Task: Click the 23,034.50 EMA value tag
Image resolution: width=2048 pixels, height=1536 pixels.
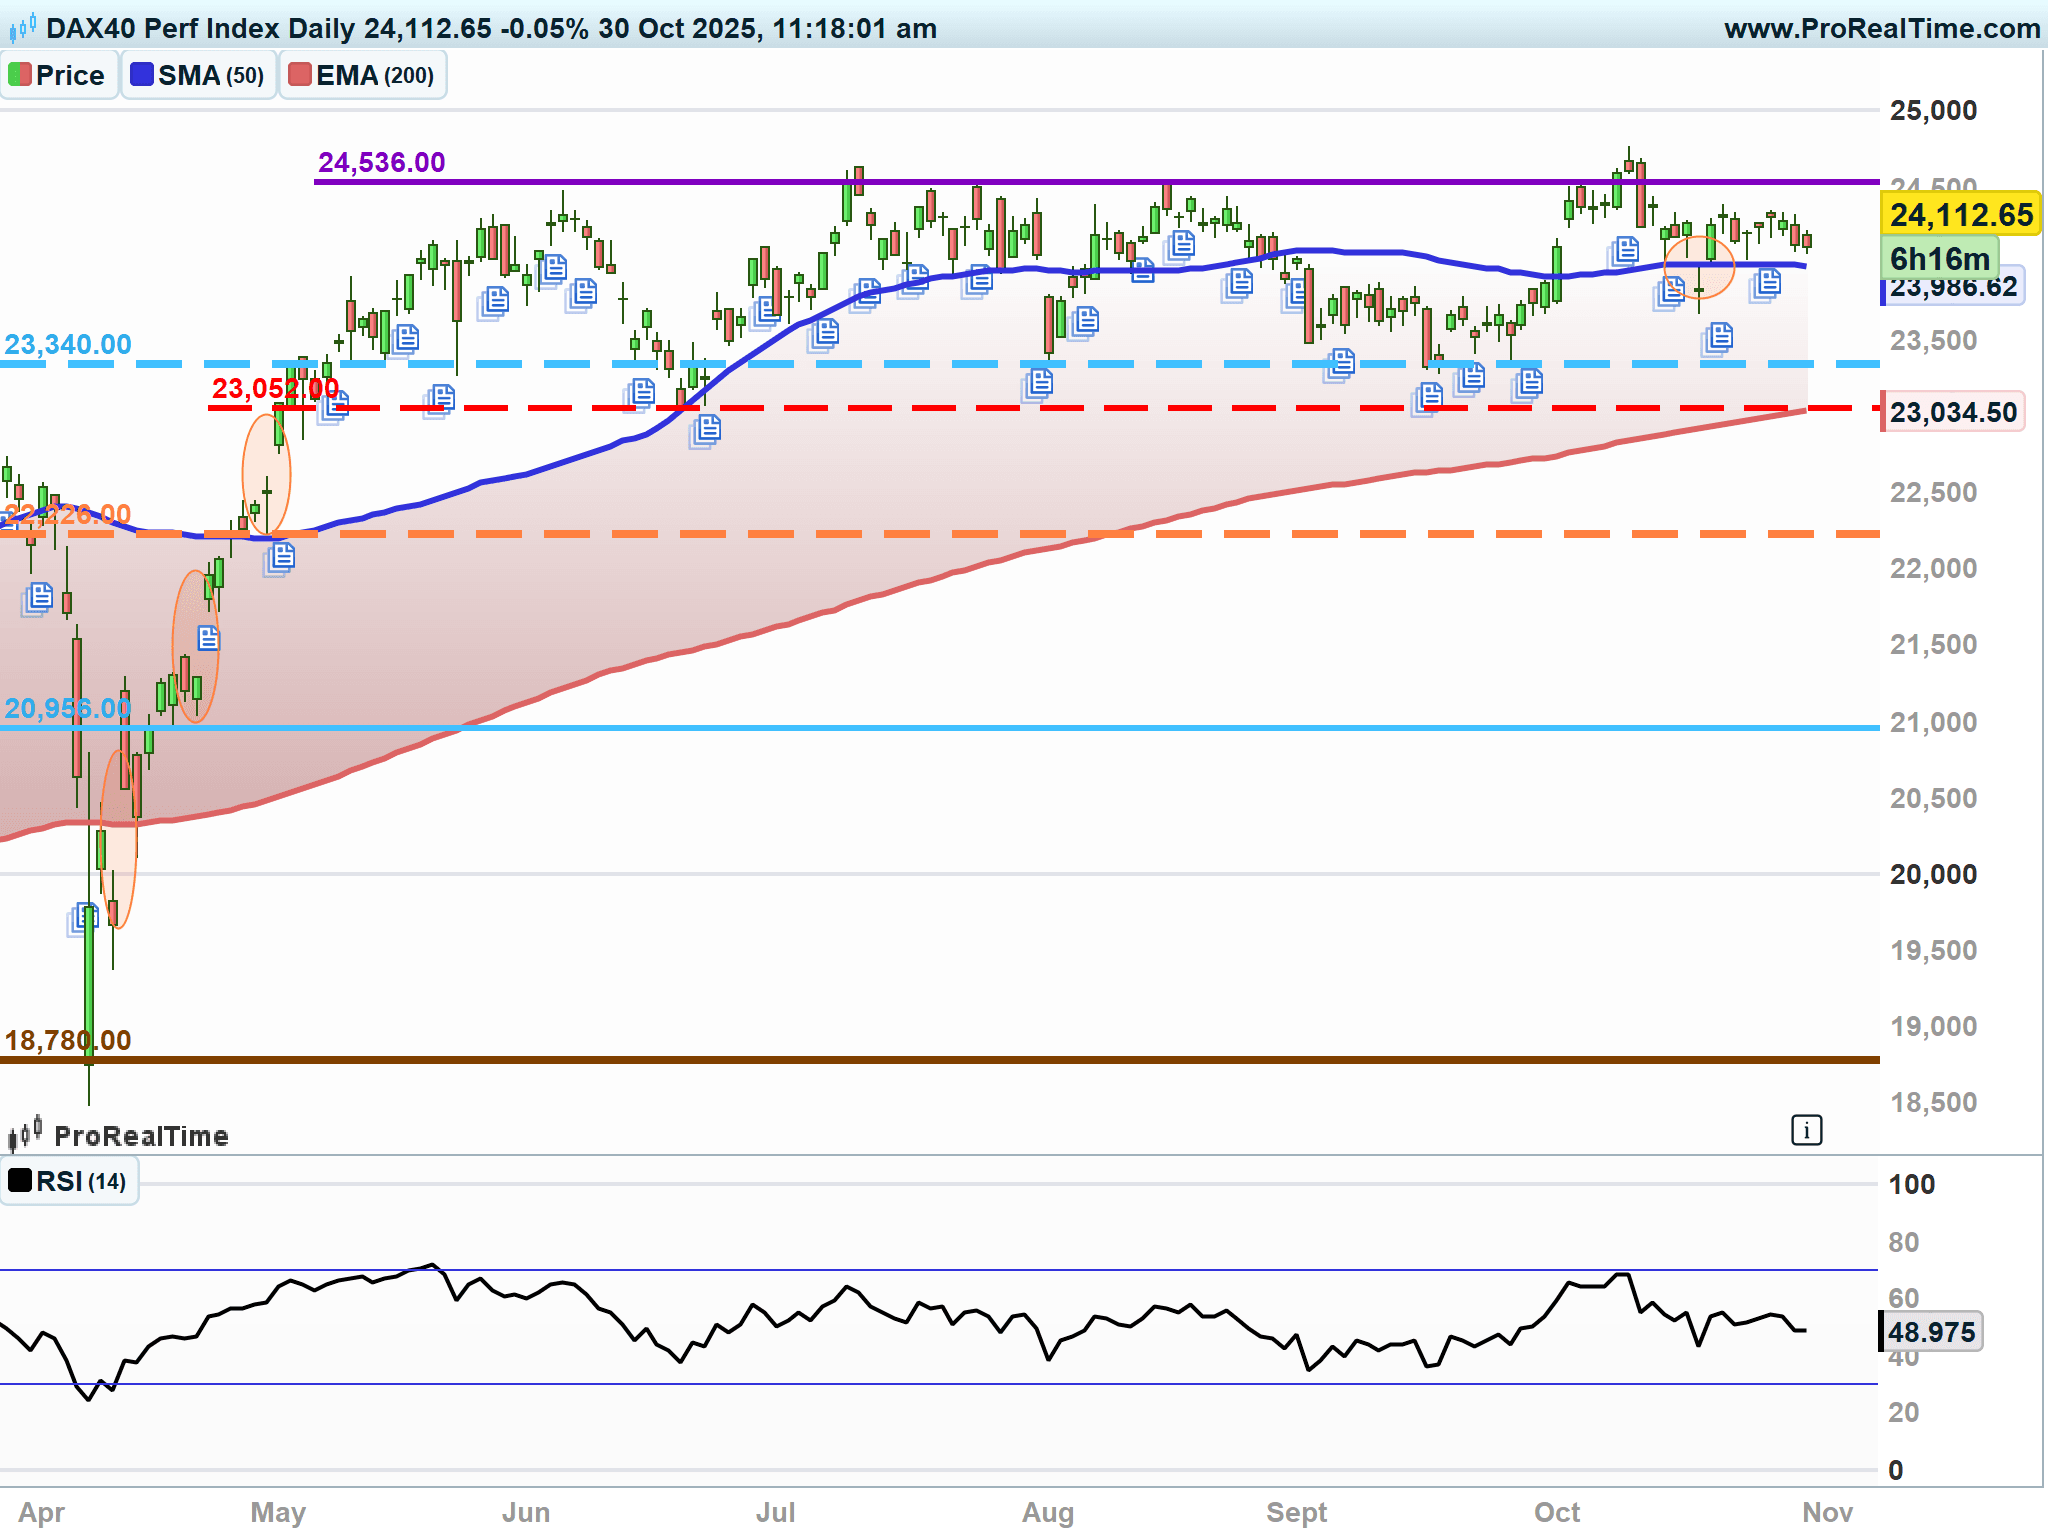Action: pyautogui.click(x=1953, y=412)
